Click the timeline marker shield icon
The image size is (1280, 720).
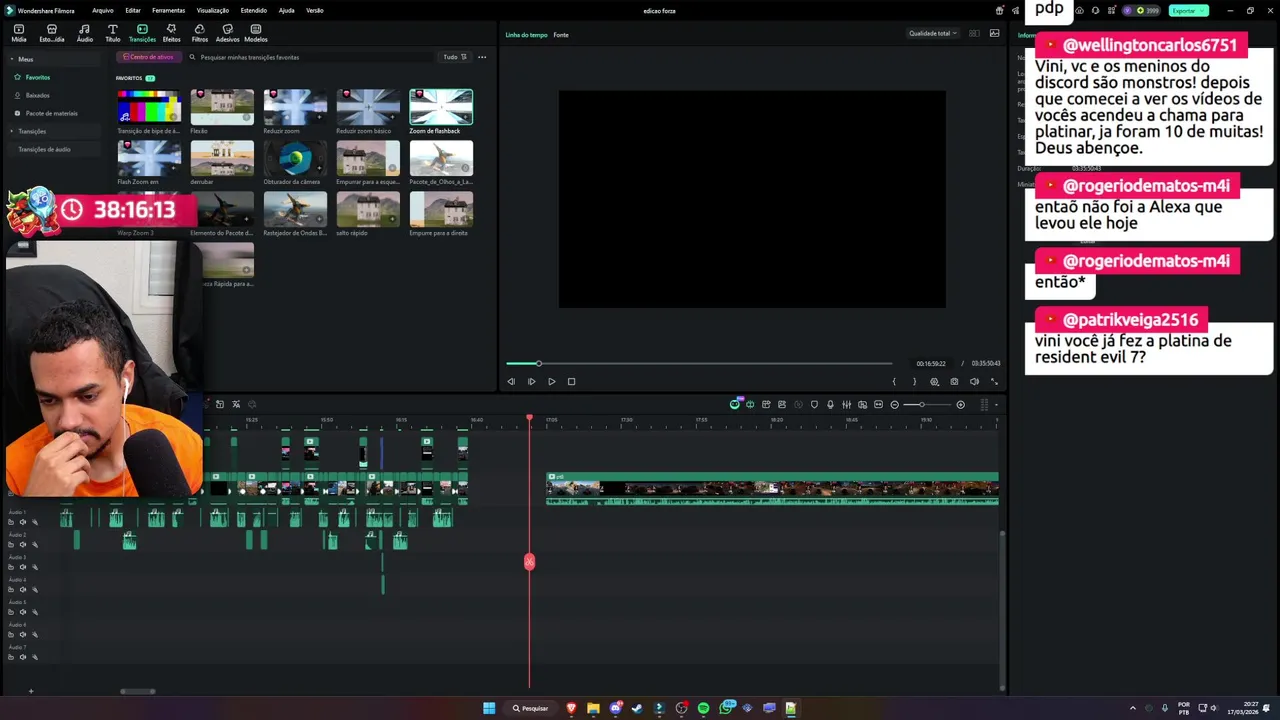(814, 404)
